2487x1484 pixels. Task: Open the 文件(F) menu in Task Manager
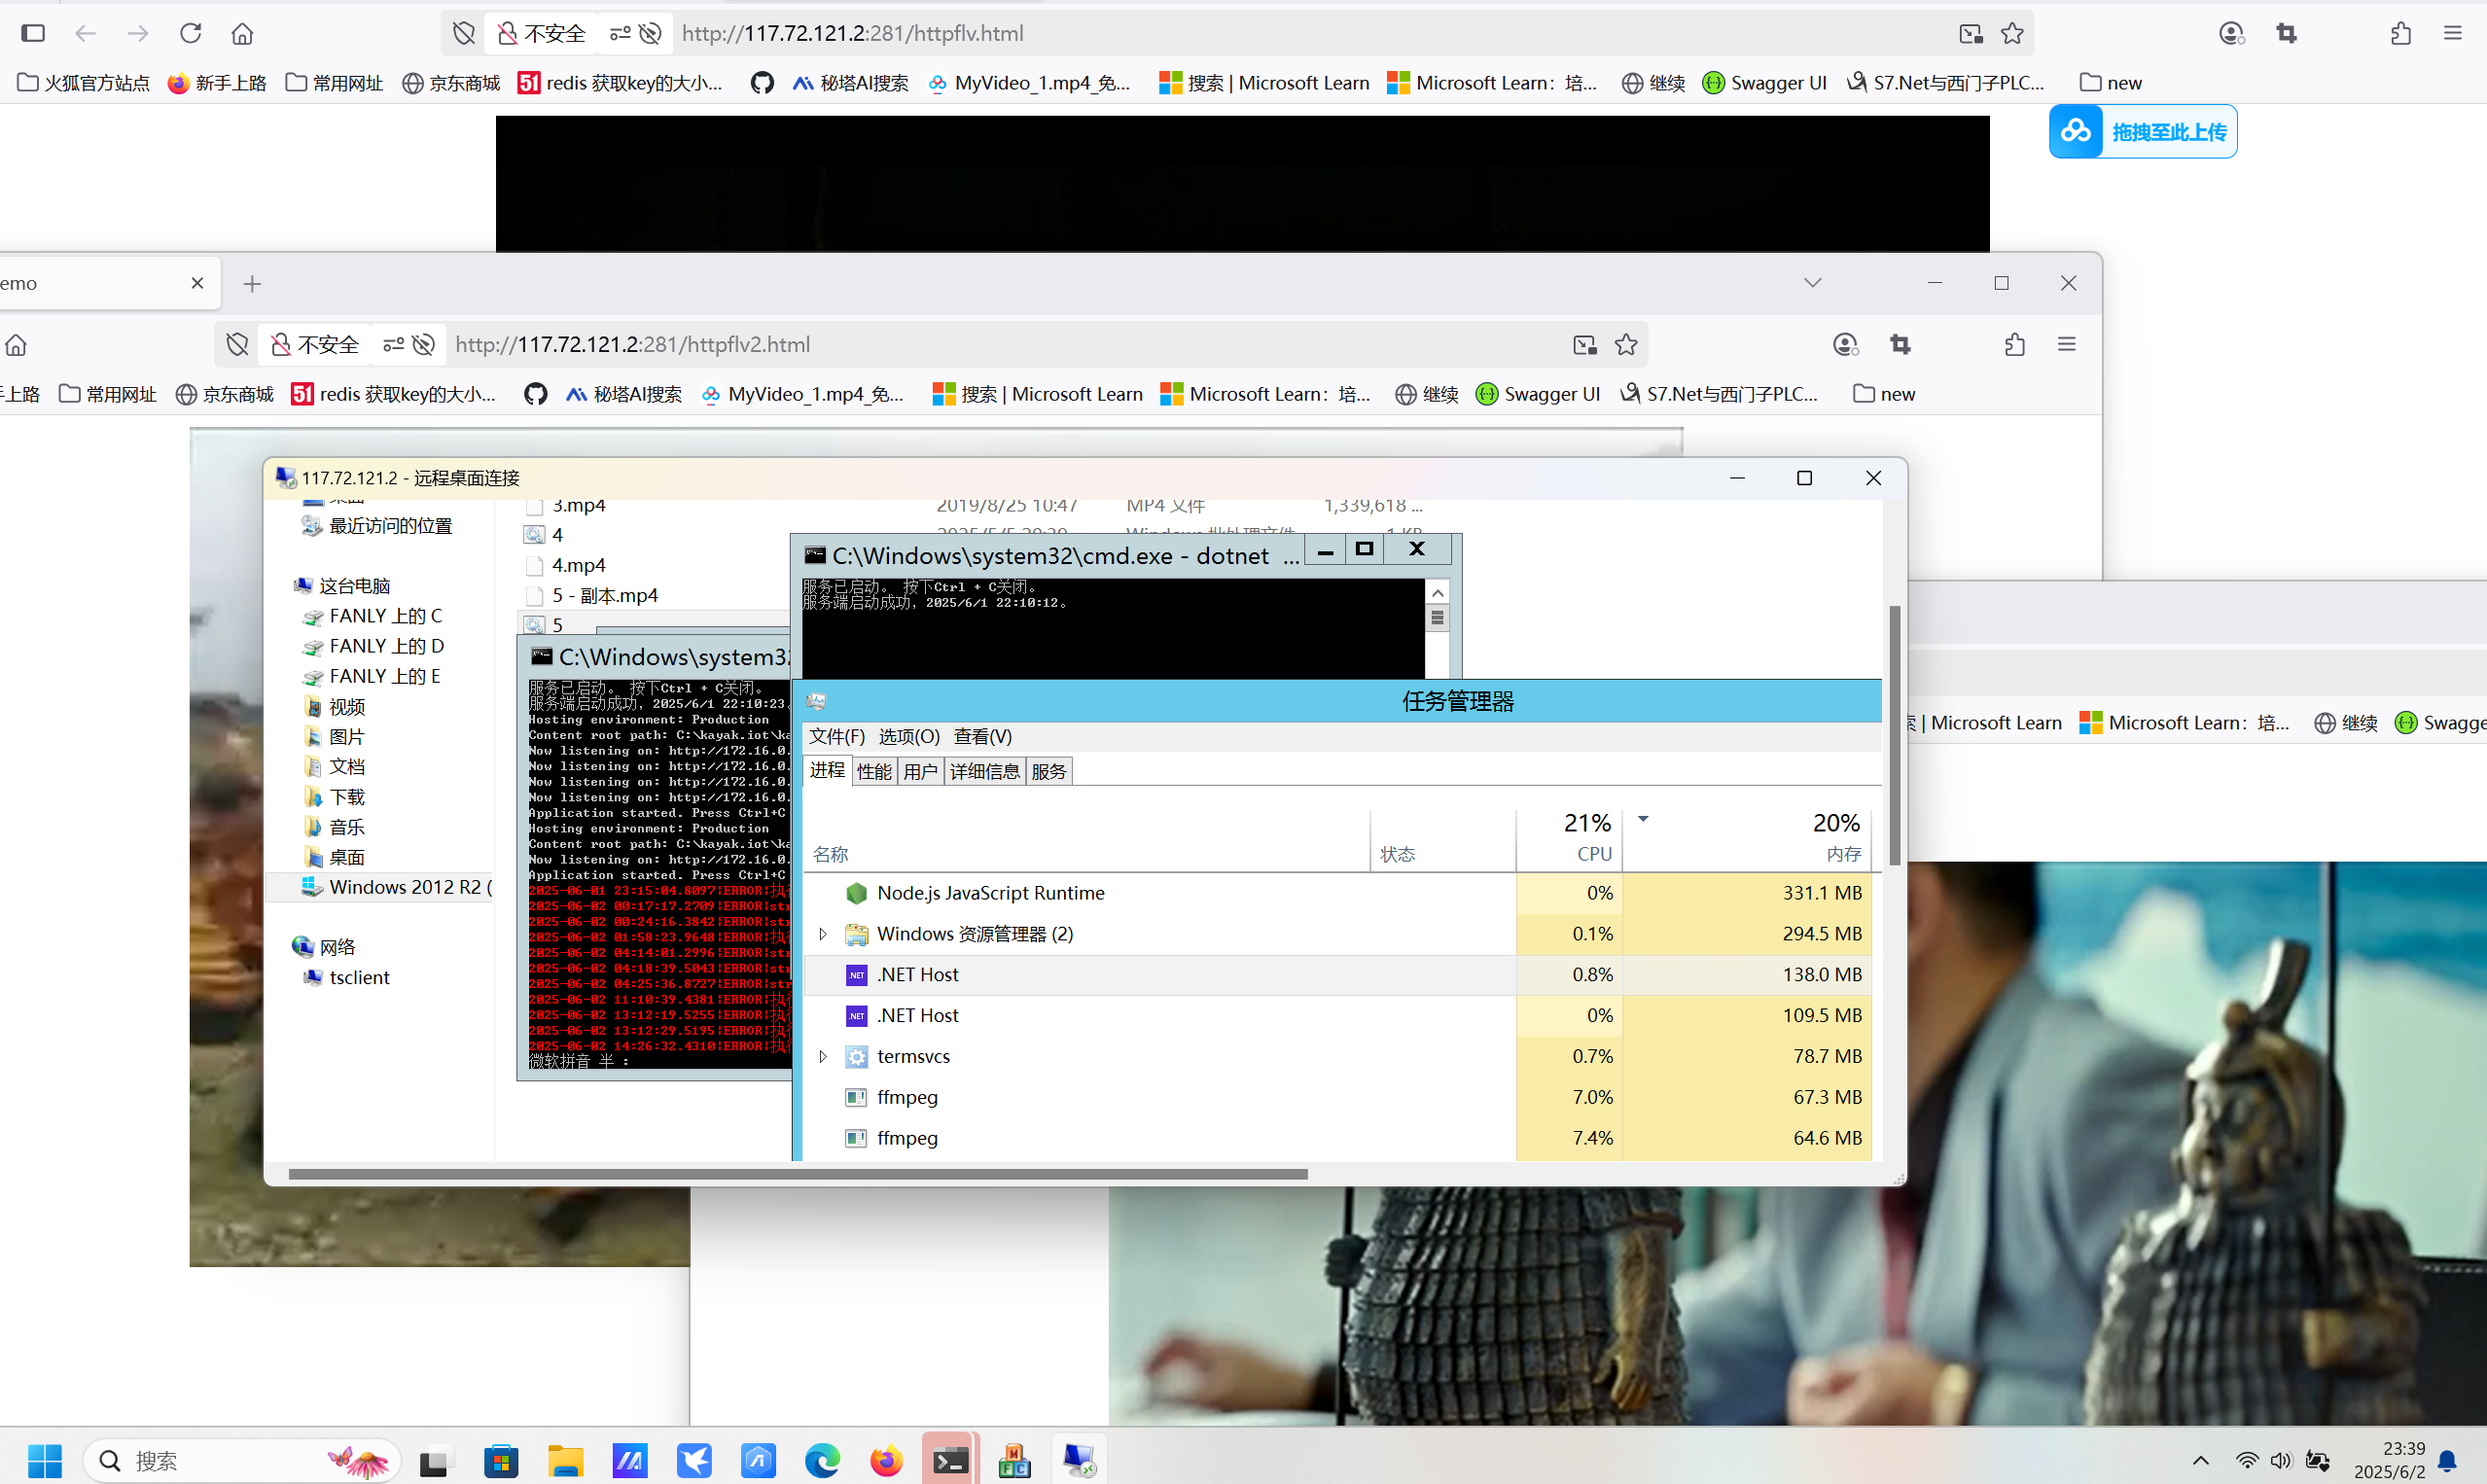836,736
